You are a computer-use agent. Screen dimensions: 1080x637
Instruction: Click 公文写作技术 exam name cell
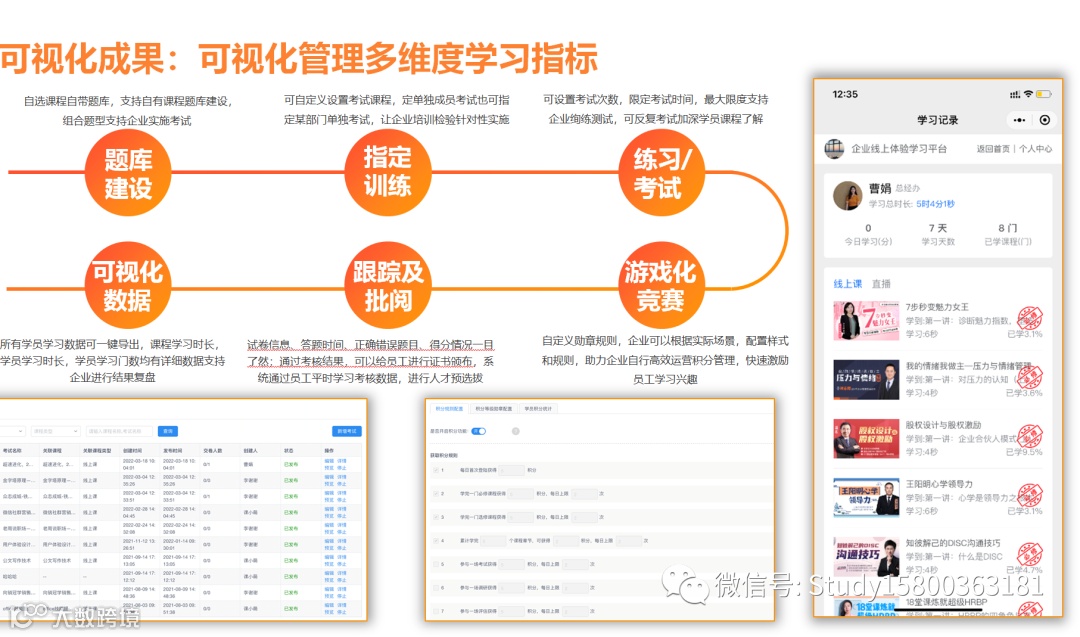point(17,561)
